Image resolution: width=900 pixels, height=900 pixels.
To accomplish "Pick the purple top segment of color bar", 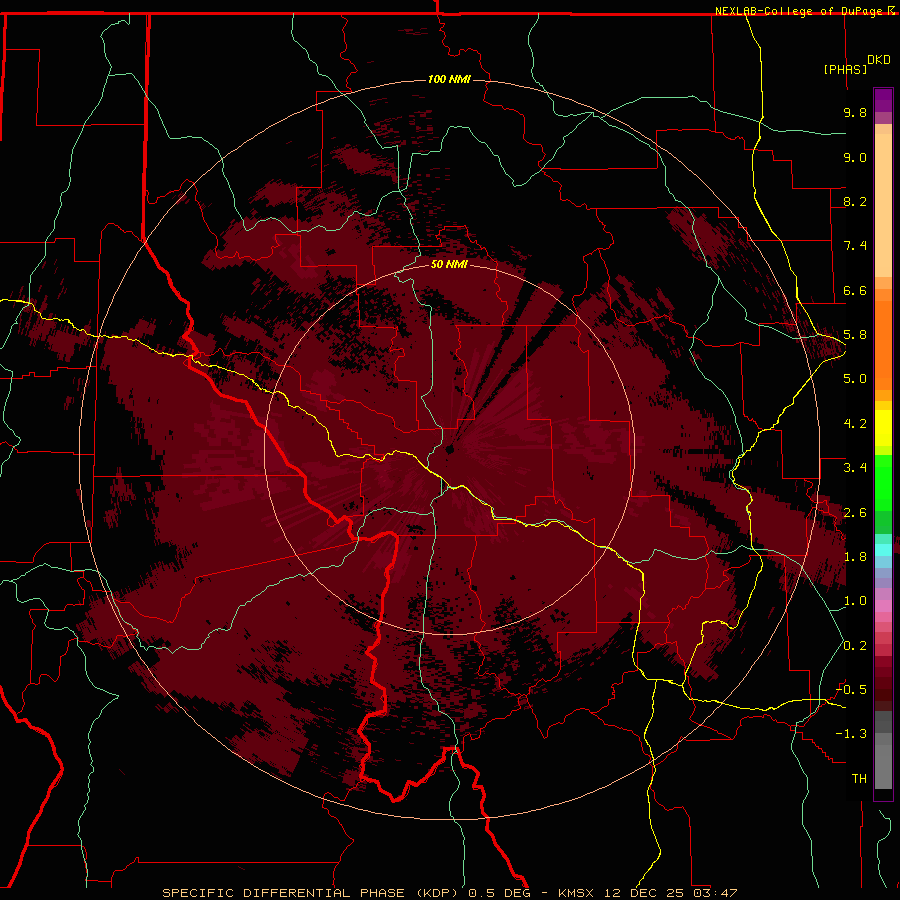I will (x=883, y=100).
